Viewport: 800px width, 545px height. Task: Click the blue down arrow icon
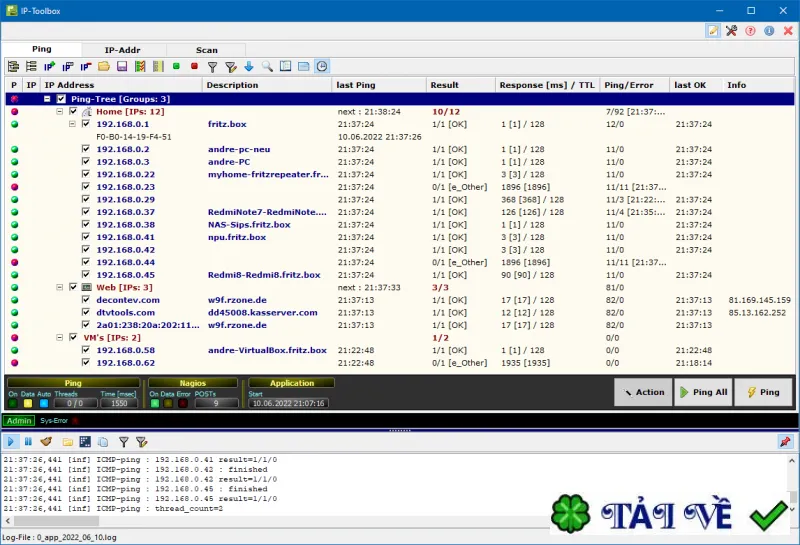click(249, 66)
